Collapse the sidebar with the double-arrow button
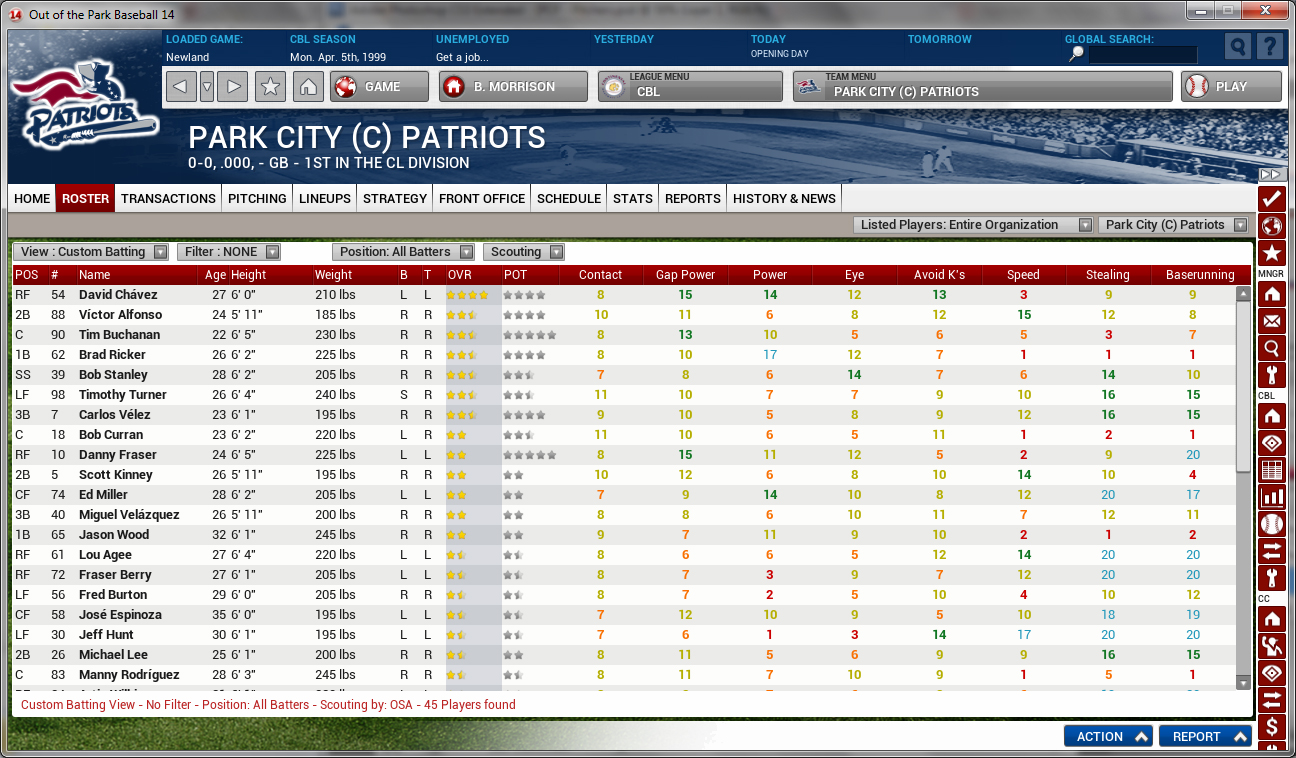Screen dimensions: 1296x758 (1271, 175)
